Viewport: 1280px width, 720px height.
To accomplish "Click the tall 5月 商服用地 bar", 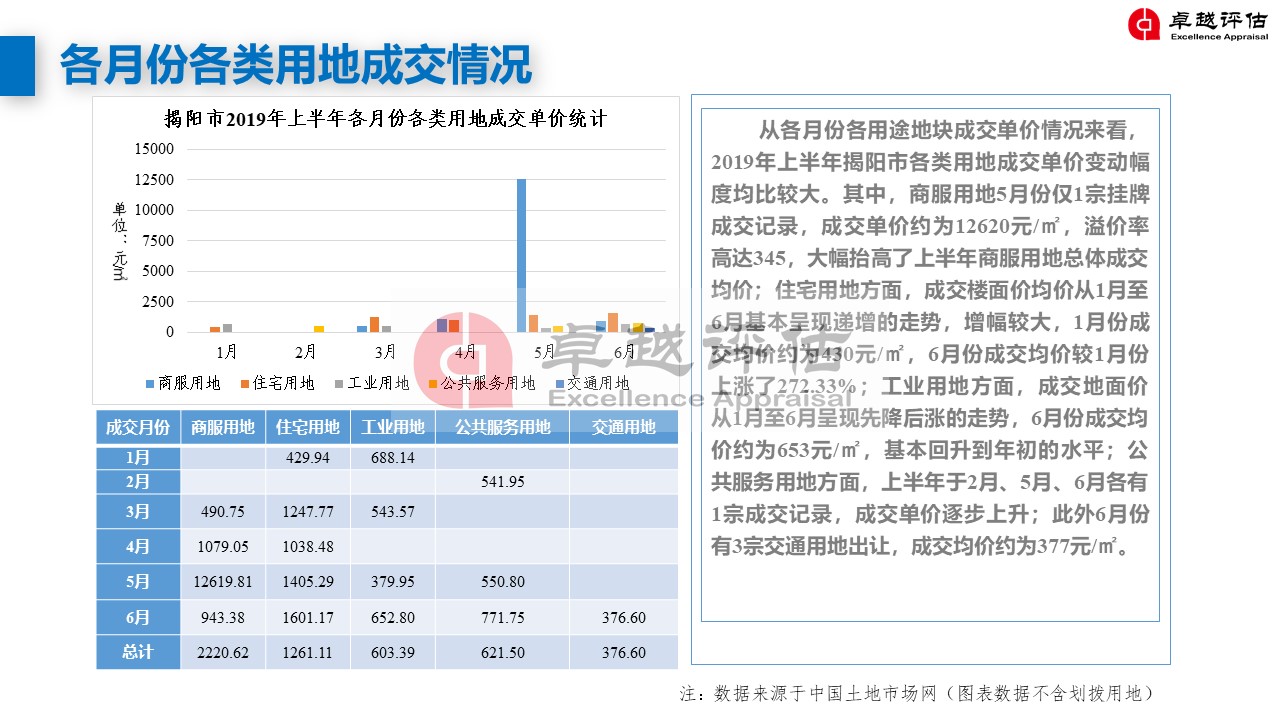I will (x=521, y=255).
